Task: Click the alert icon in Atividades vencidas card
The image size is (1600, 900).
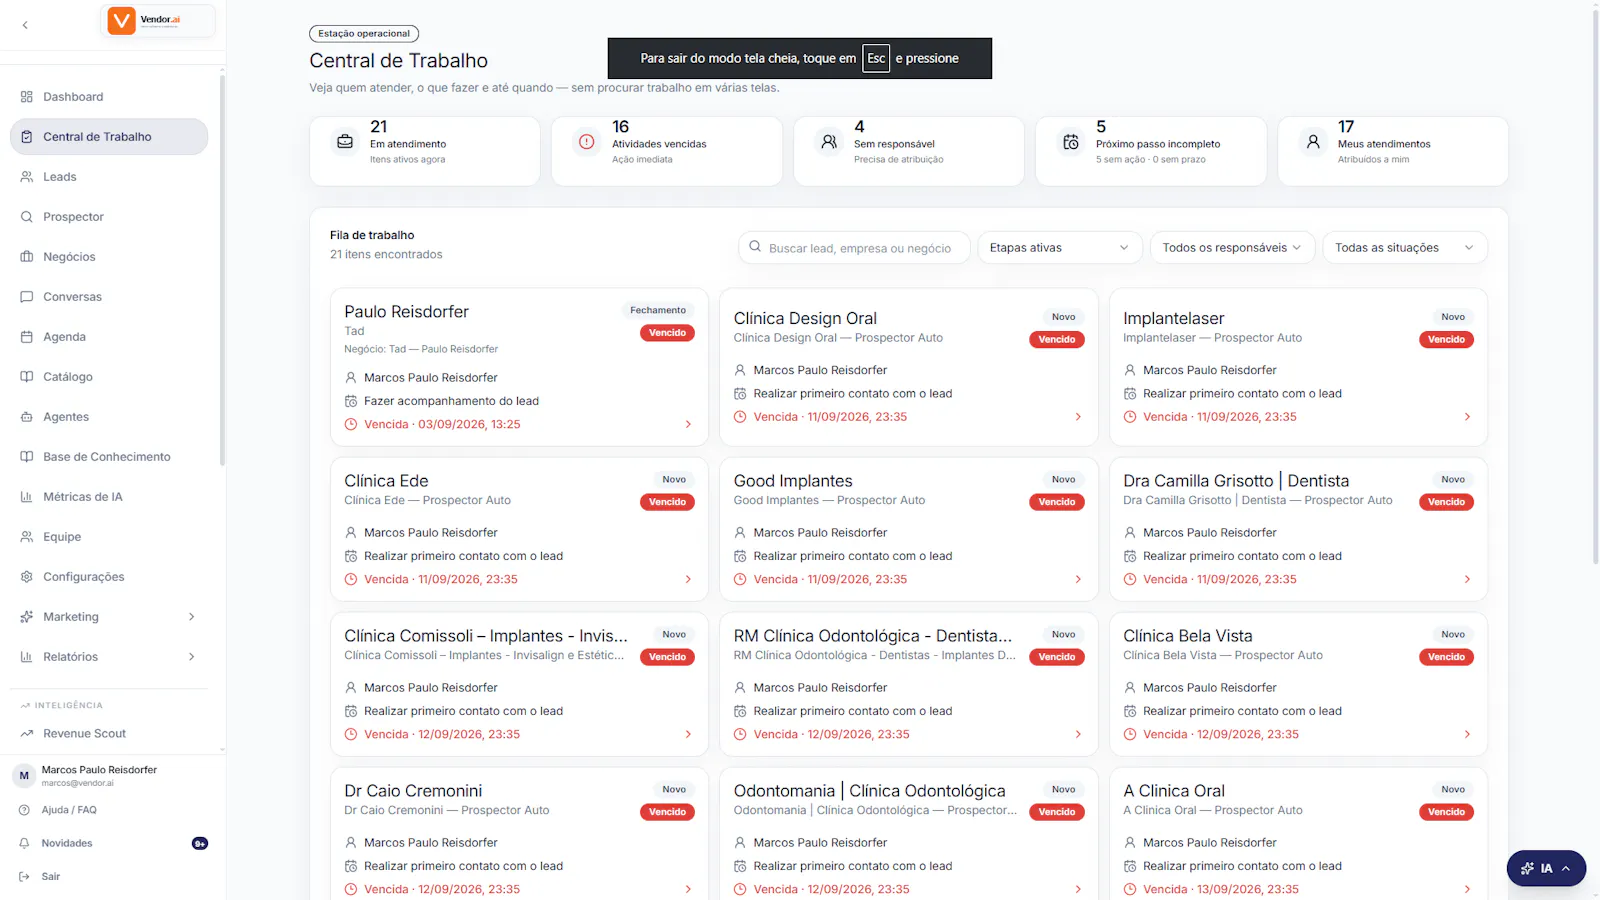Action: (x=587, y=142)
